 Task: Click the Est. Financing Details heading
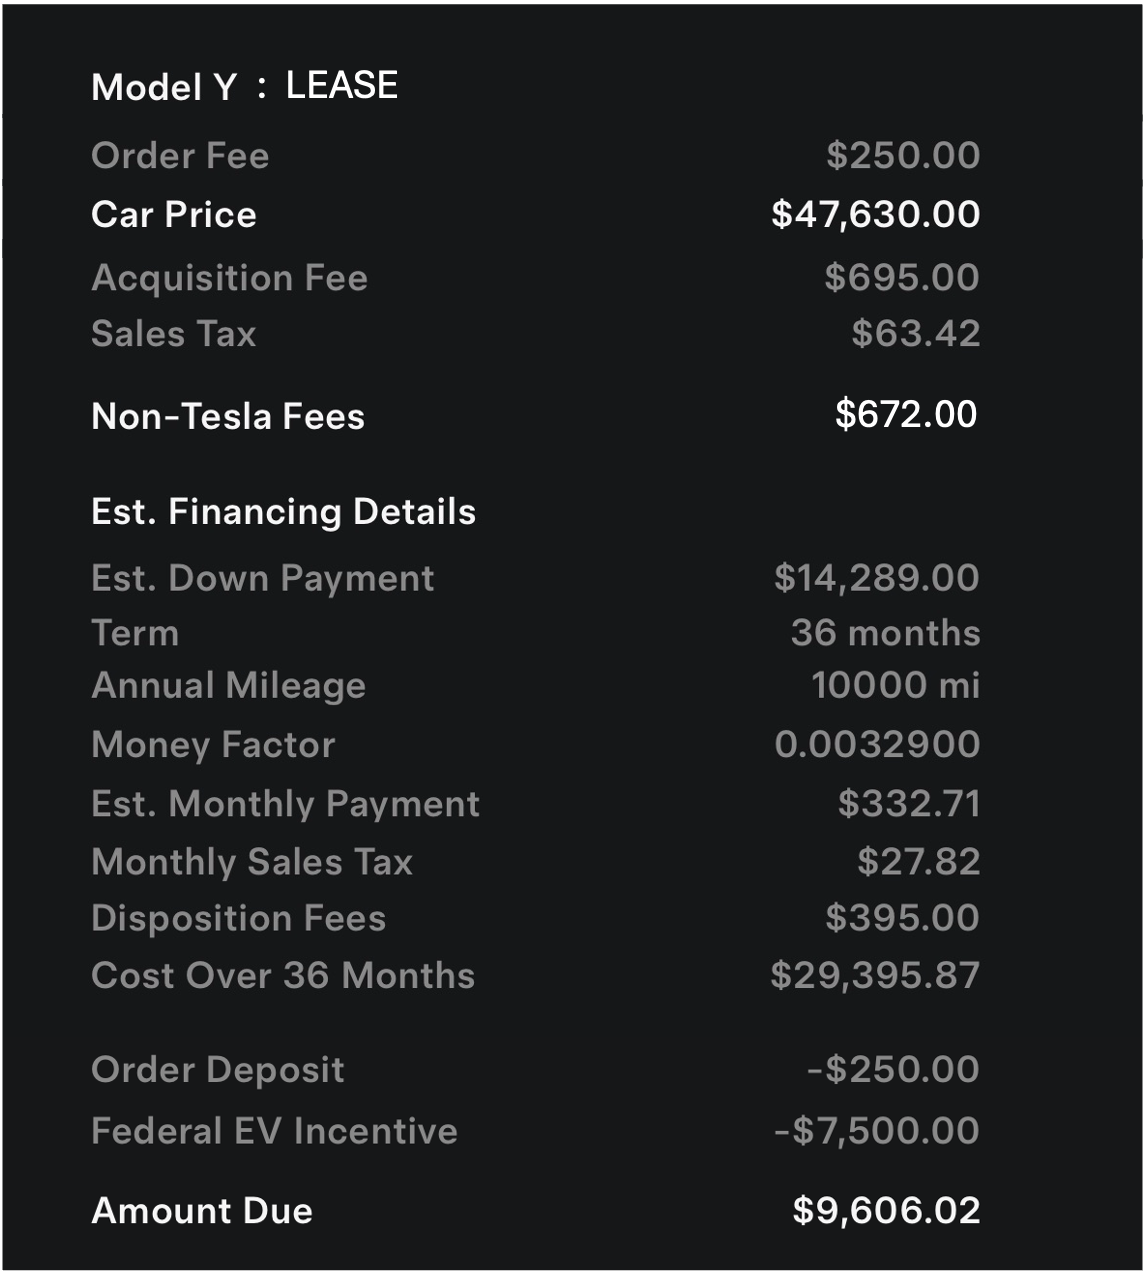(283, 512)
